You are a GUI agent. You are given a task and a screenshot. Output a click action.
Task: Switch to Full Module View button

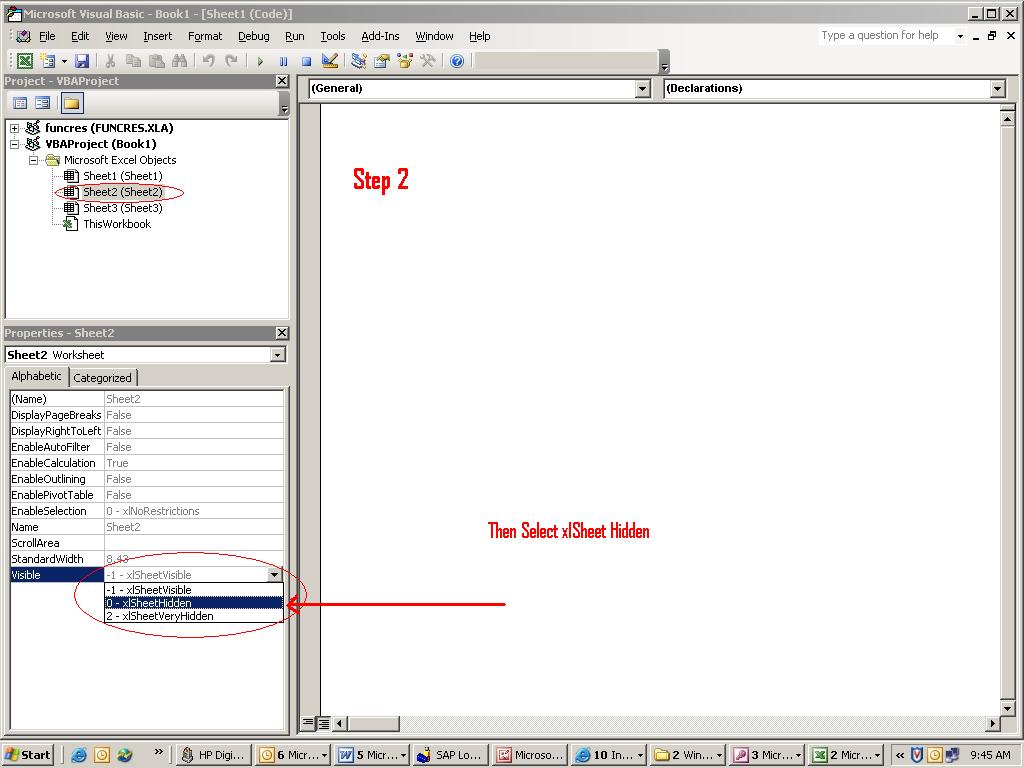click(323, 723)
